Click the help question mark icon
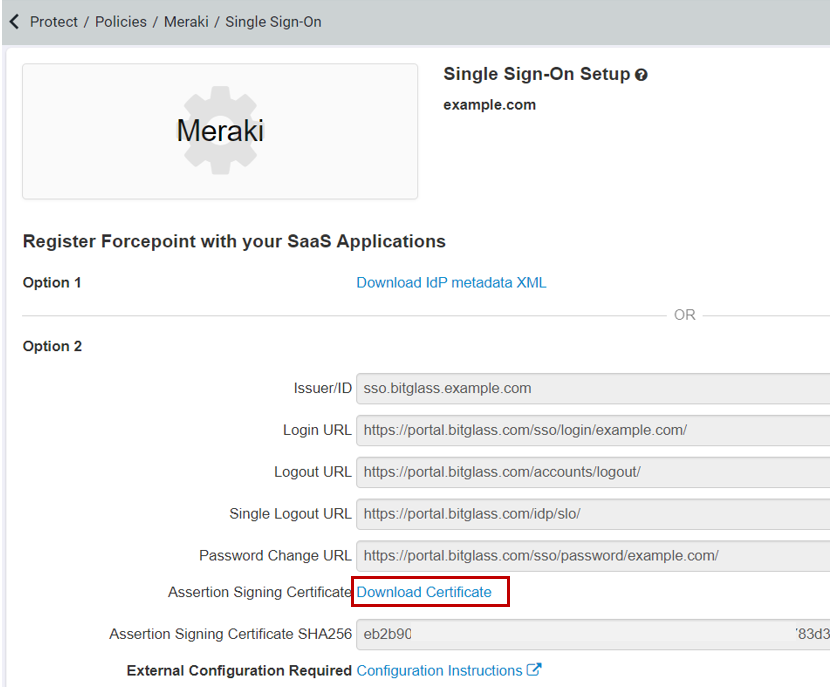The height and width of the screenshot is (687, 830). click(x=641, y=74)
